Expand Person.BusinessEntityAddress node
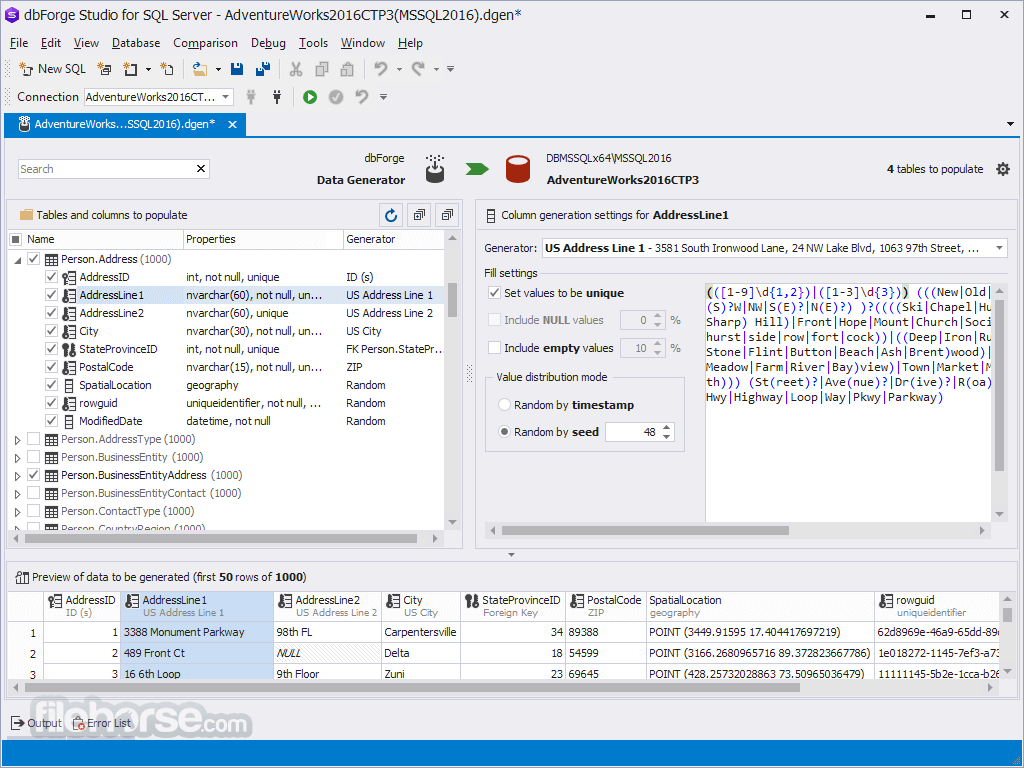The image size is (1024, 768). pyautogui.click(x=18, y=476)
